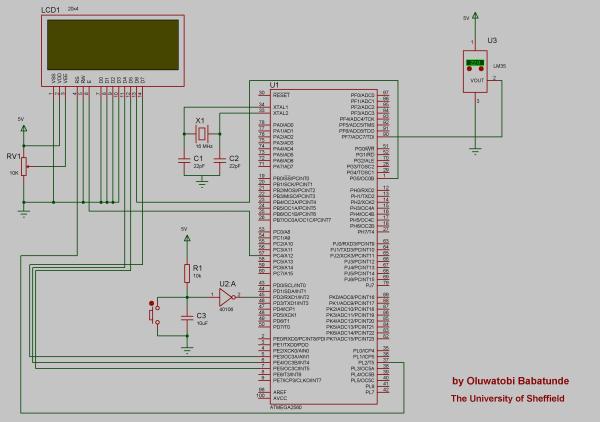Click the AVCC pin label
The image size is (600, 422).
click(x=280, y=398)
